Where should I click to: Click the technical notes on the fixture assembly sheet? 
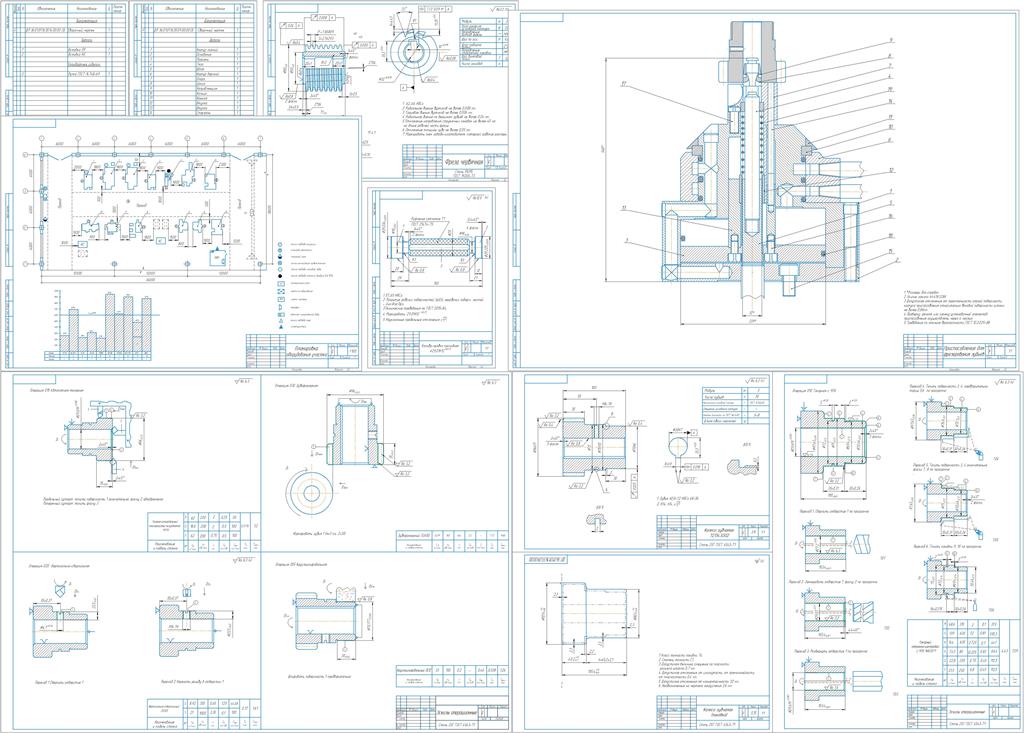click(955, 306)
